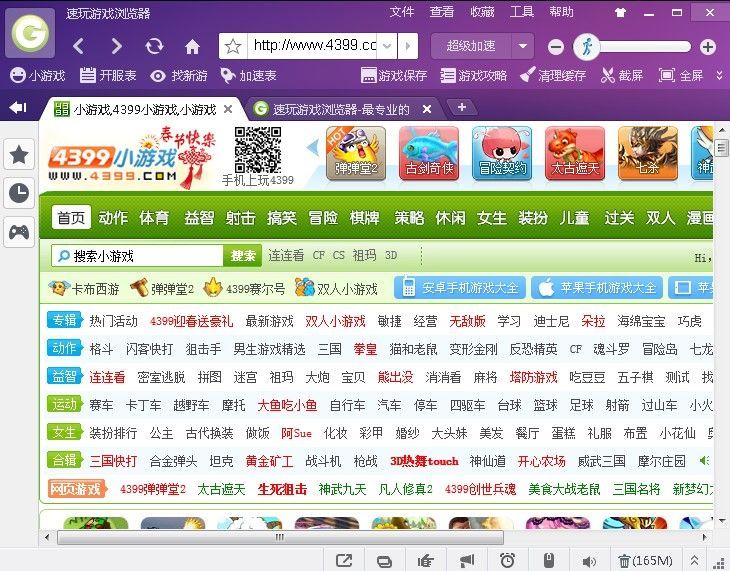Mute sound with speaker icon
The image size is (730, 571).
(x=589, y=561)
